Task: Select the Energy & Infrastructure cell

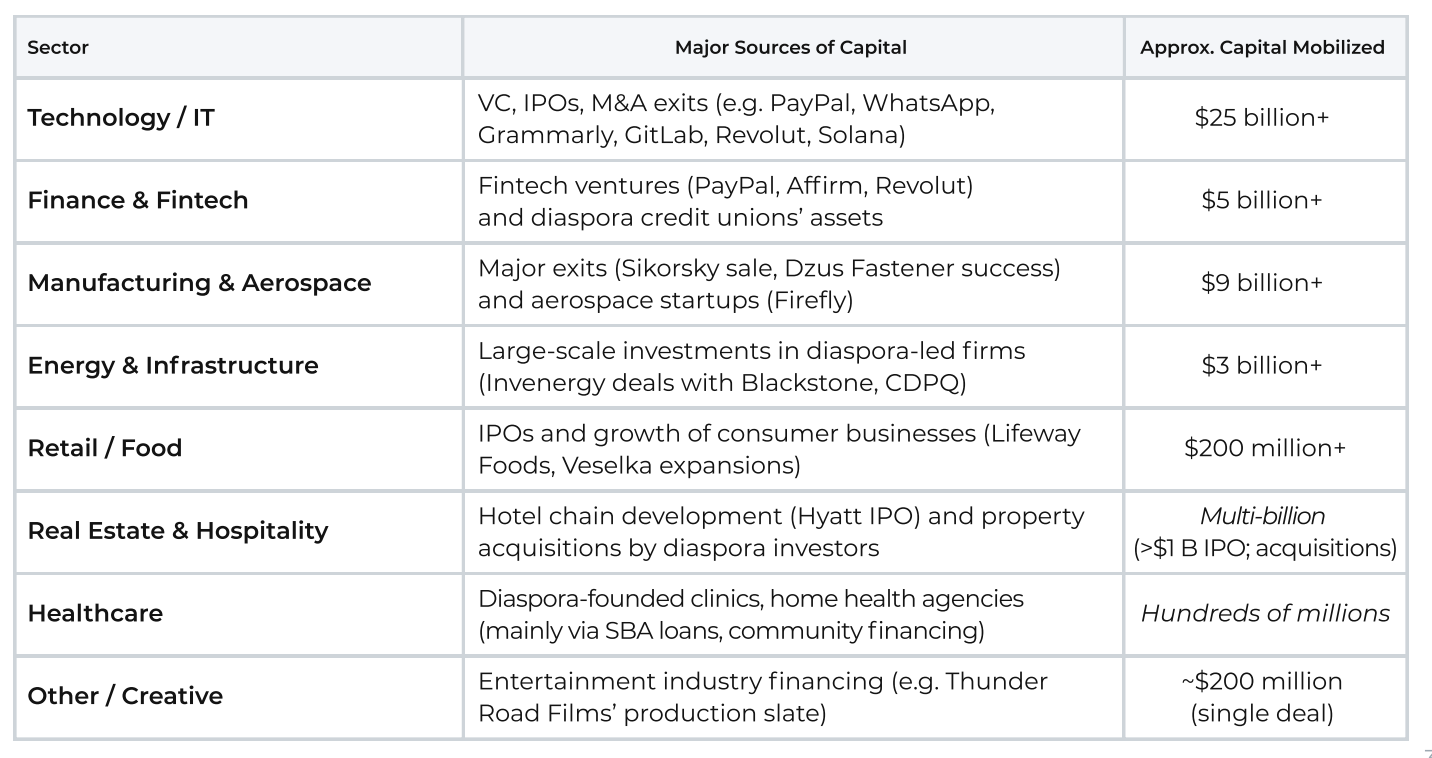Action: [x=173, y=366]
